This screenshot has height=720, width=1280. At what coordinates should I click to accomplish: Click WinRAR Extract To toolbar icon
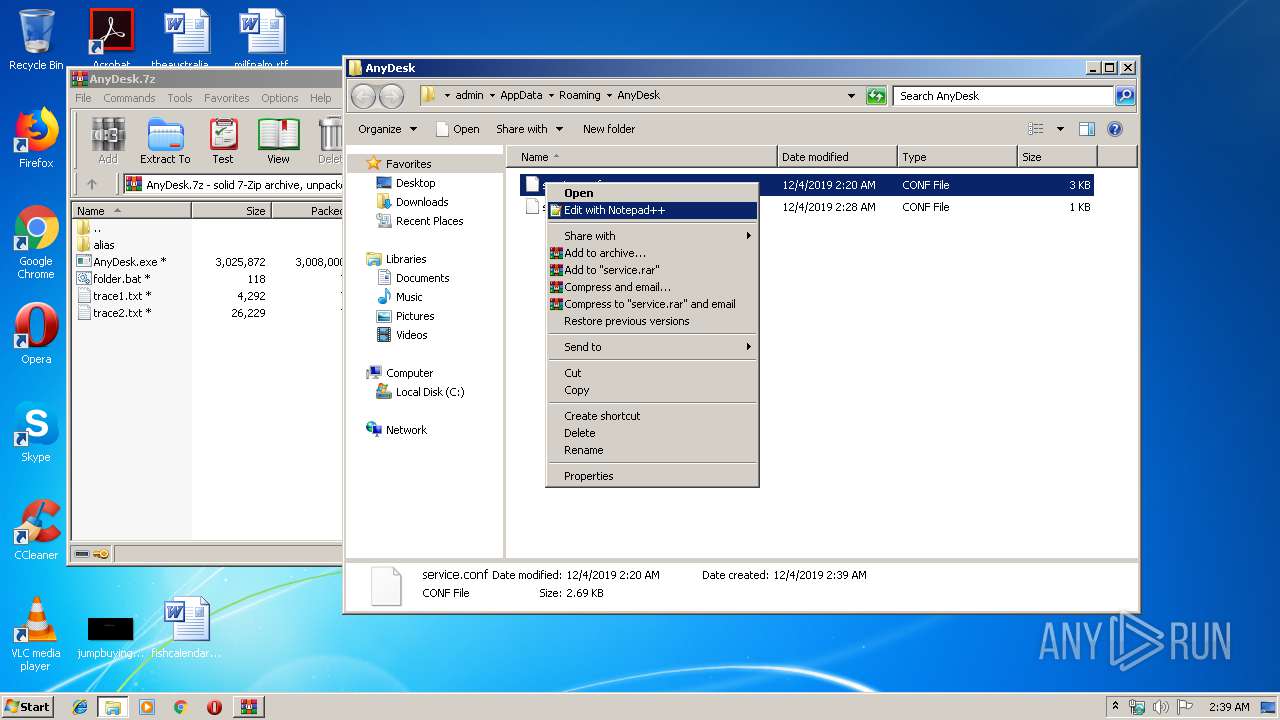point(165,141)
